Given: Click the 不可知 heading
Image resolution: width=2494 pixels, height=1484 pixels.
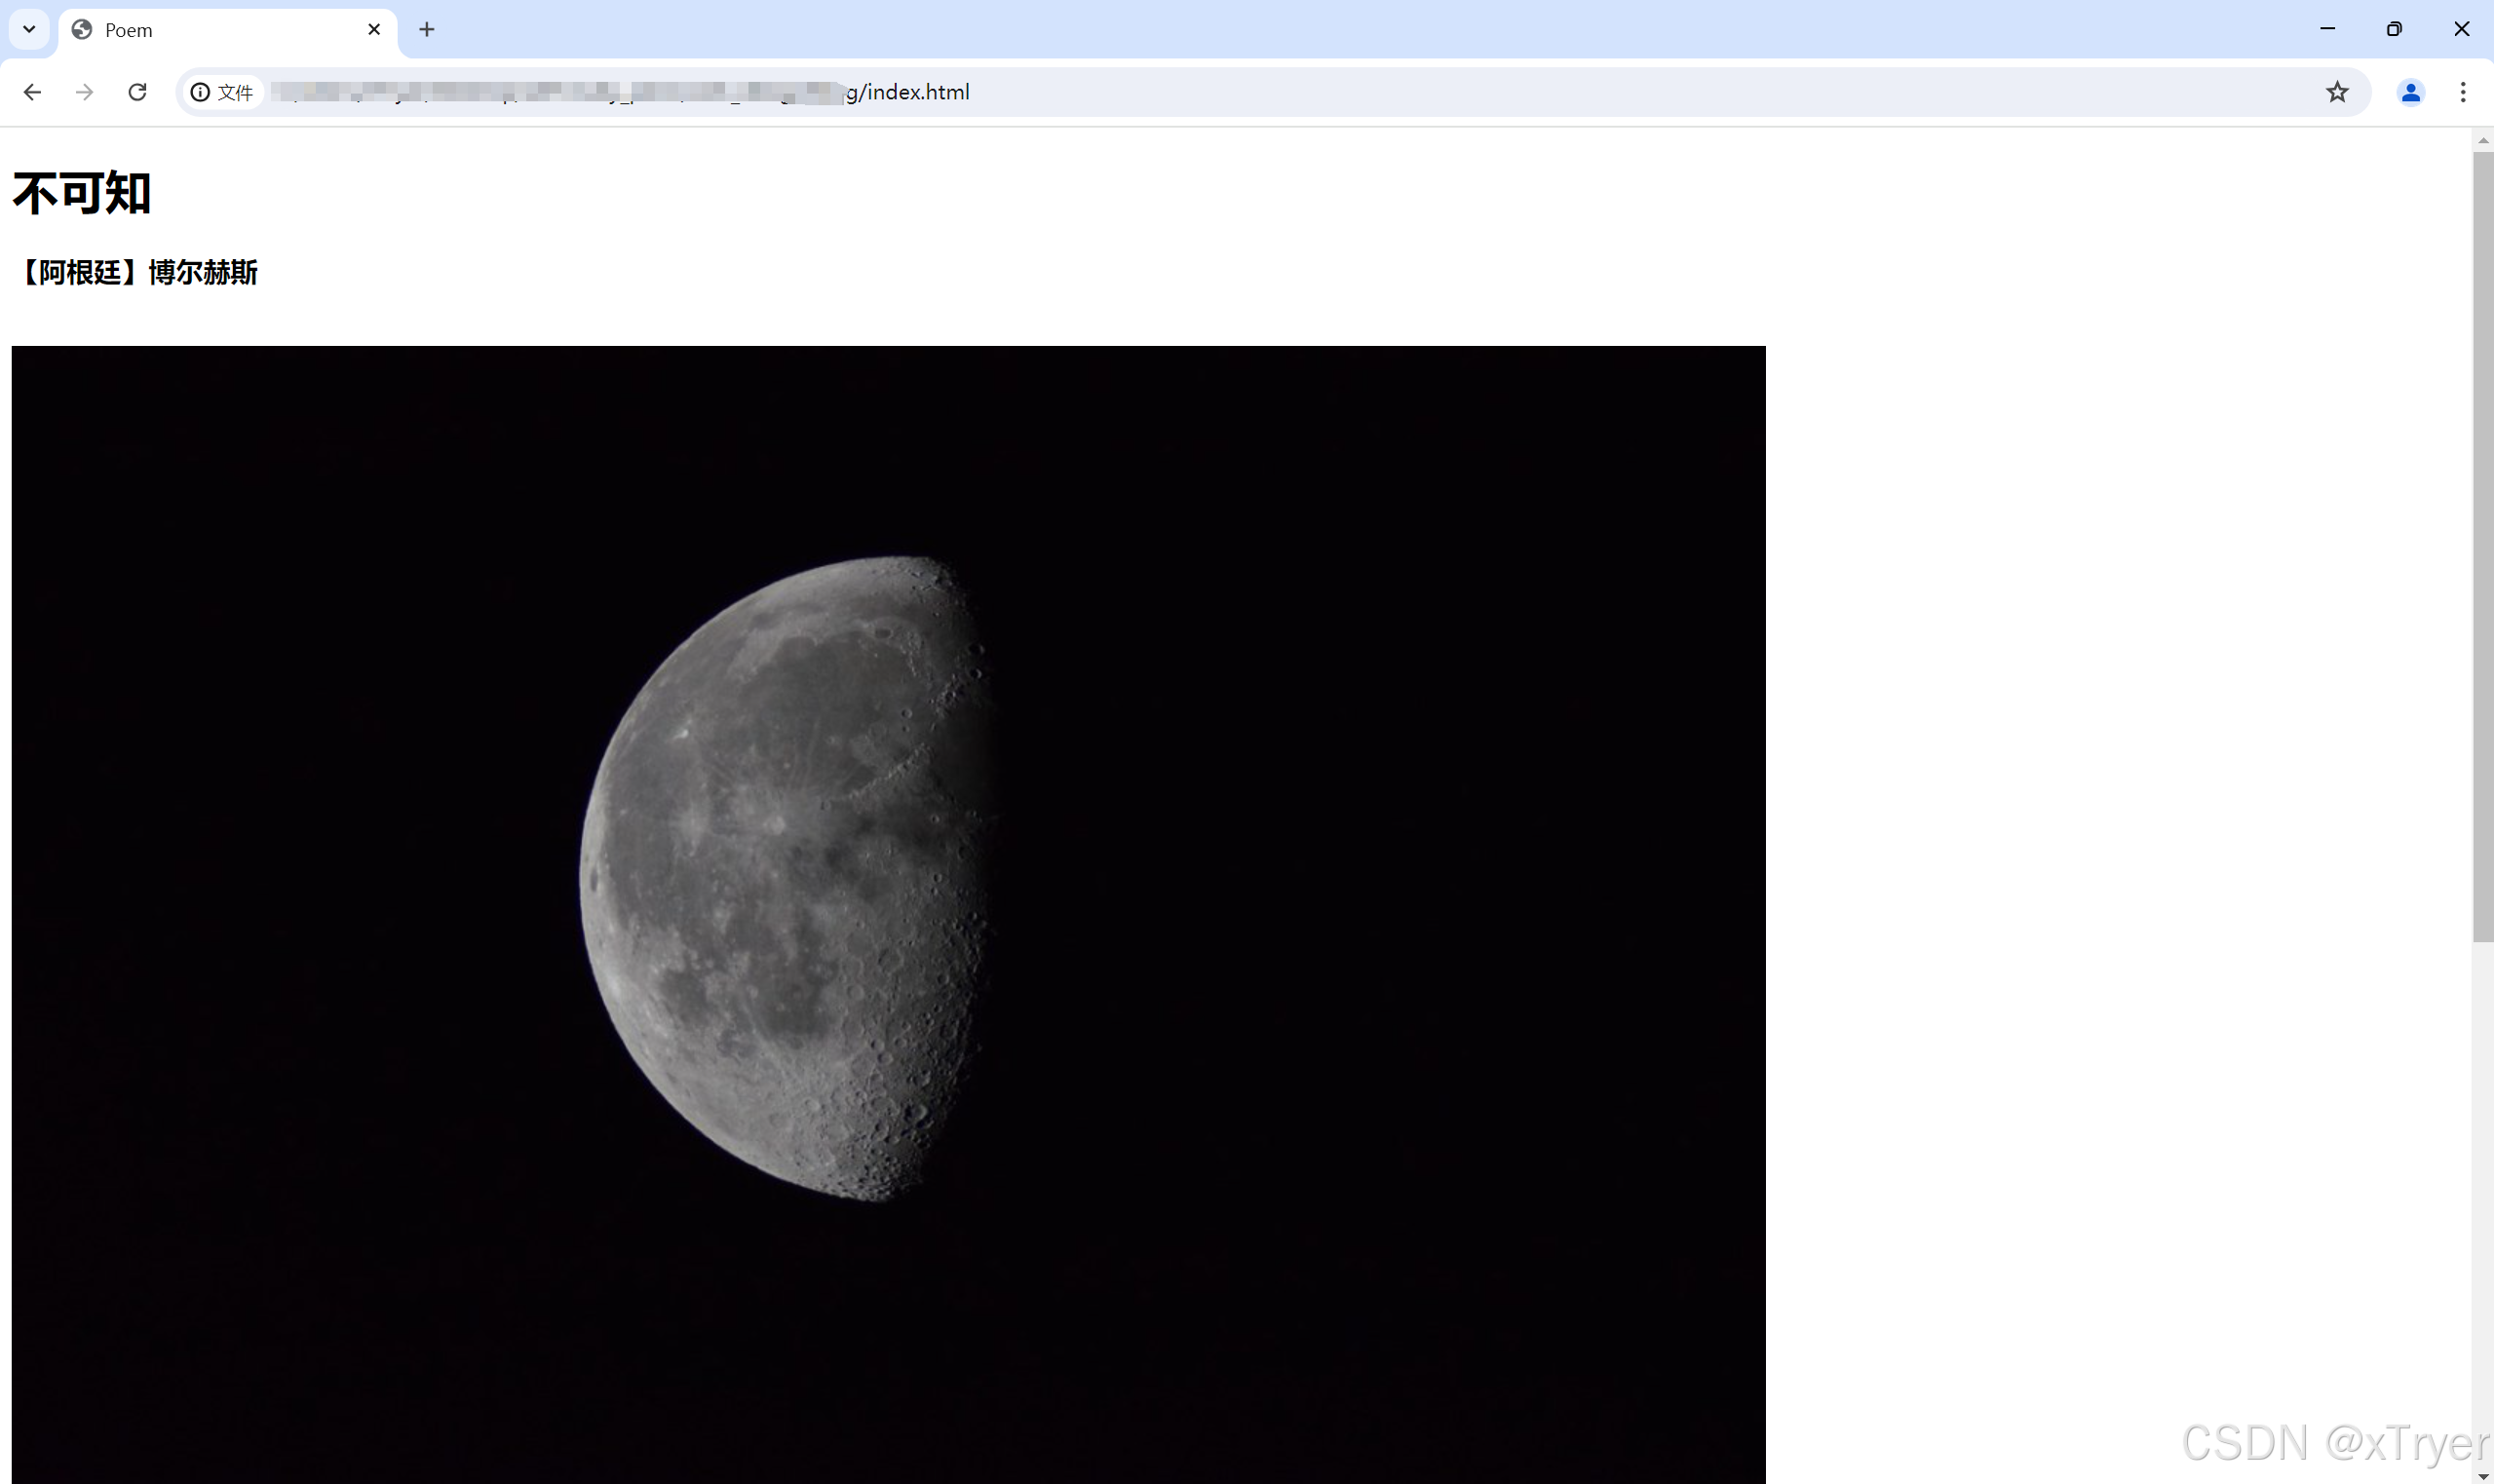Looking at the screenshot, I should 82,193.
